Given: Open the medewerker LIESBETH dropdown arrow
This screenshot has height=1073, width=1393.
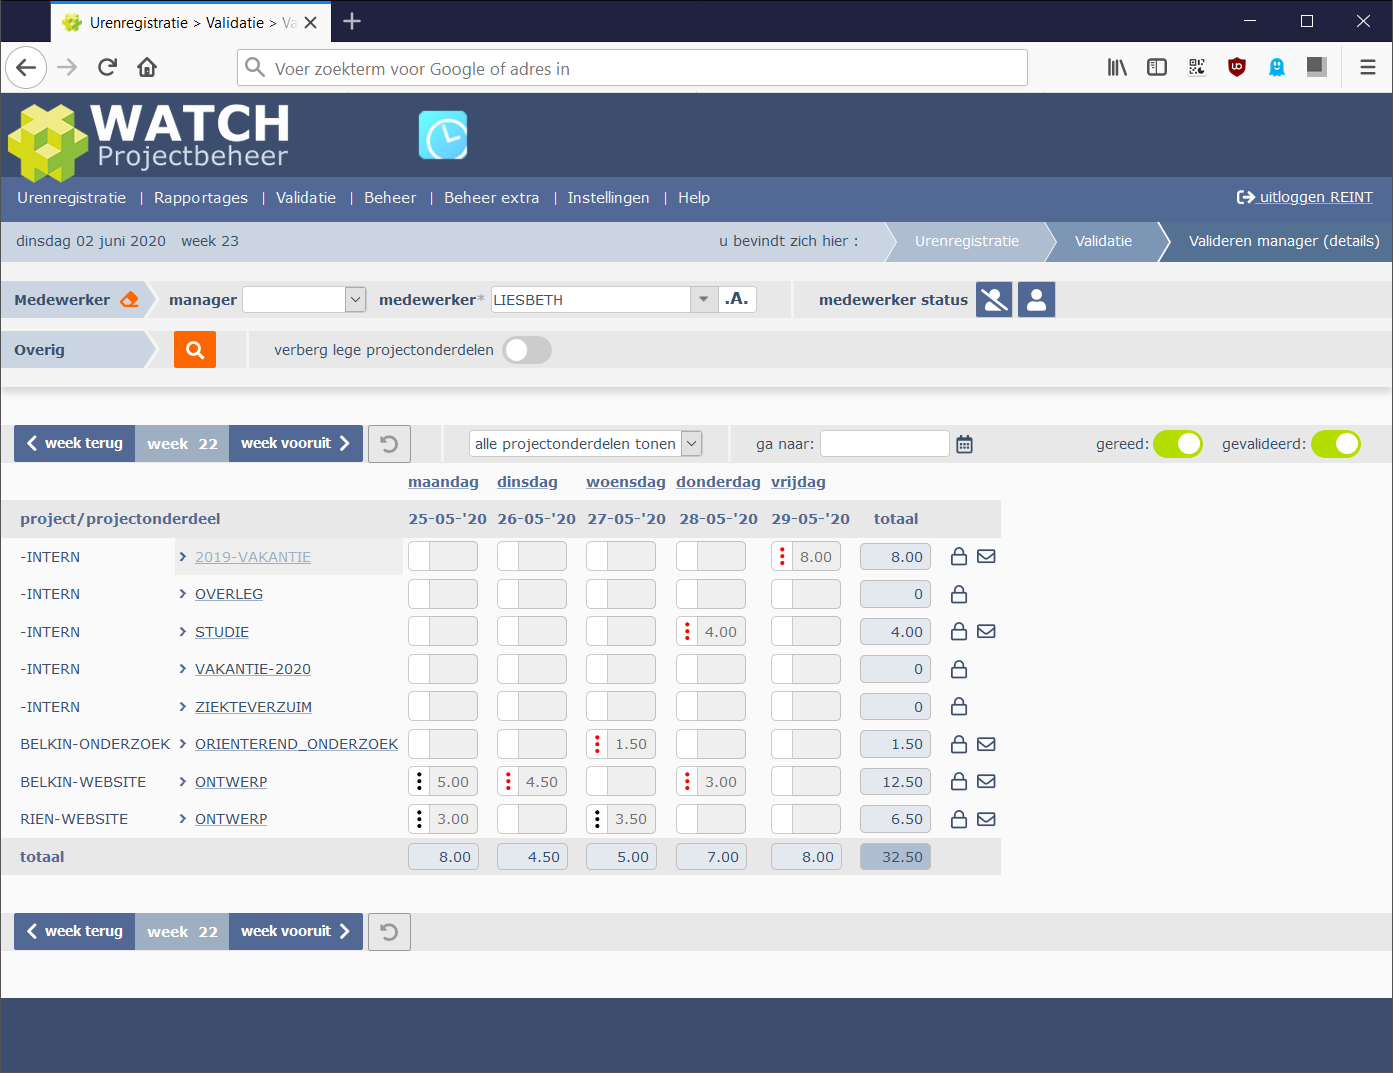Looking at the screenshot, I should pyautogui.click(x=704, y=299).
